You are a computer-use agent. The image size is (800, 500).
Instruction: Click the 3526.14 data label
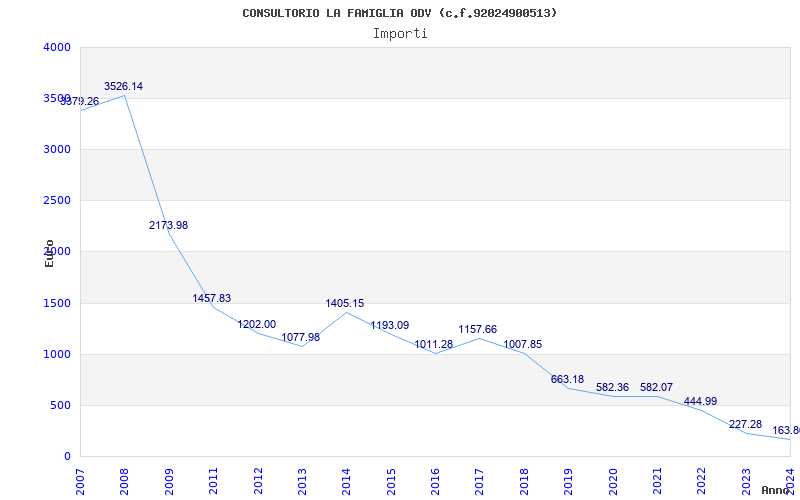click(123, 87)
